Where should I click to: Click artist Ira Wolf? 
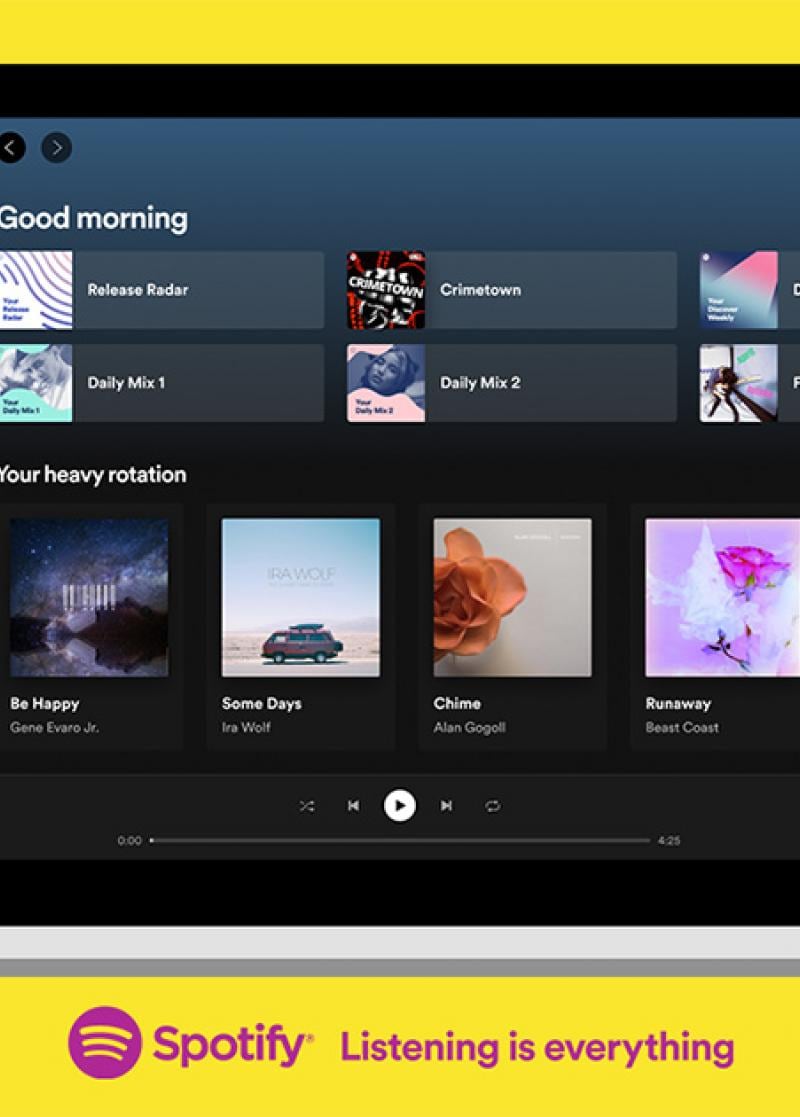(x=246, y=727)
